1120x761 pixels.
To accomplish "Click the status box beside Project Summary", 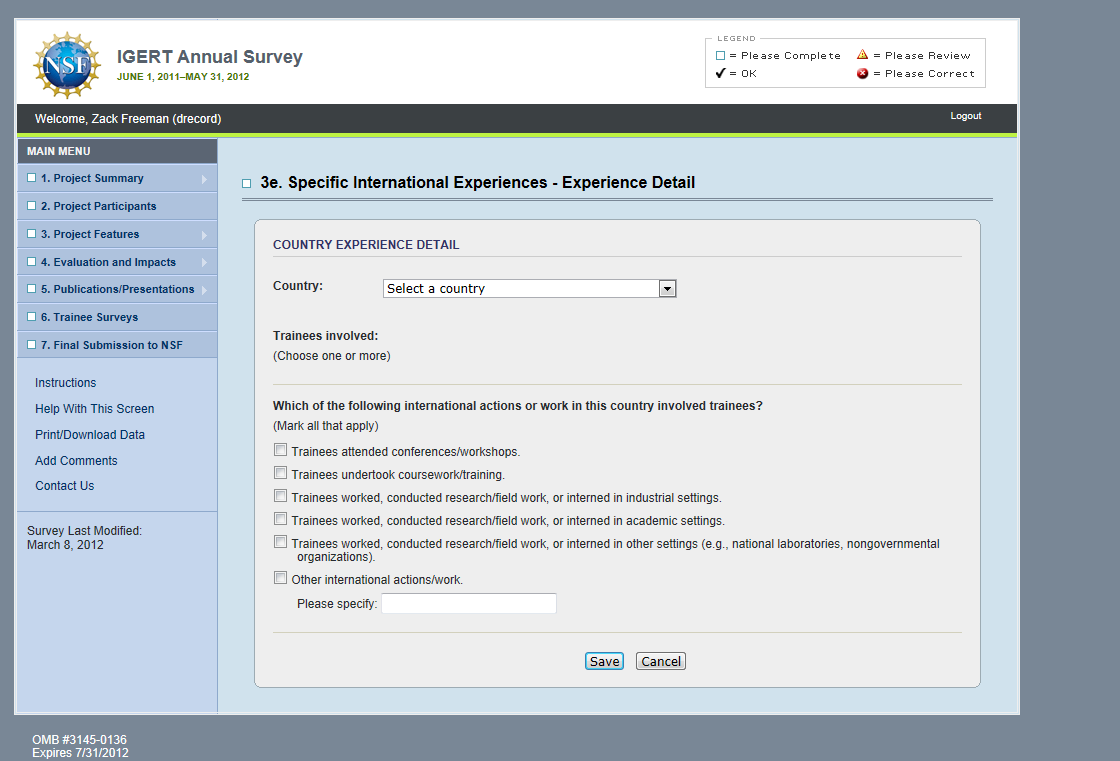I will pyautogui.click(x=32, y=178).
